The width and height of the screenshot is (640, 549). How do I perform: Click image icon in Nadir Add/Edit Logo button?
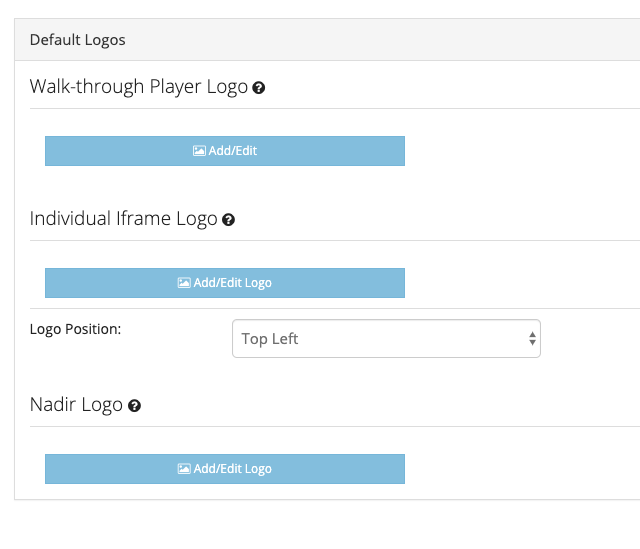(184, 469)
